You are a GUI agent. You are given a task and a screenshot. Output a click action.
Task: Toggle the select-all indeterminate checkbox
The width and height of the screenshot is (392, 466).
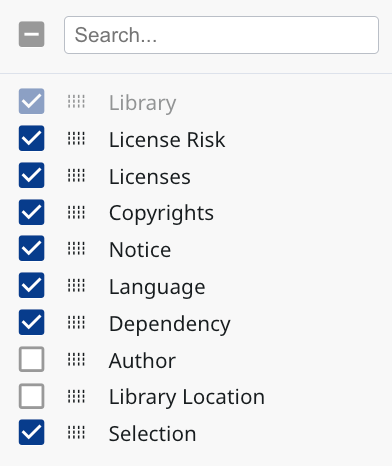coord(31,34)
